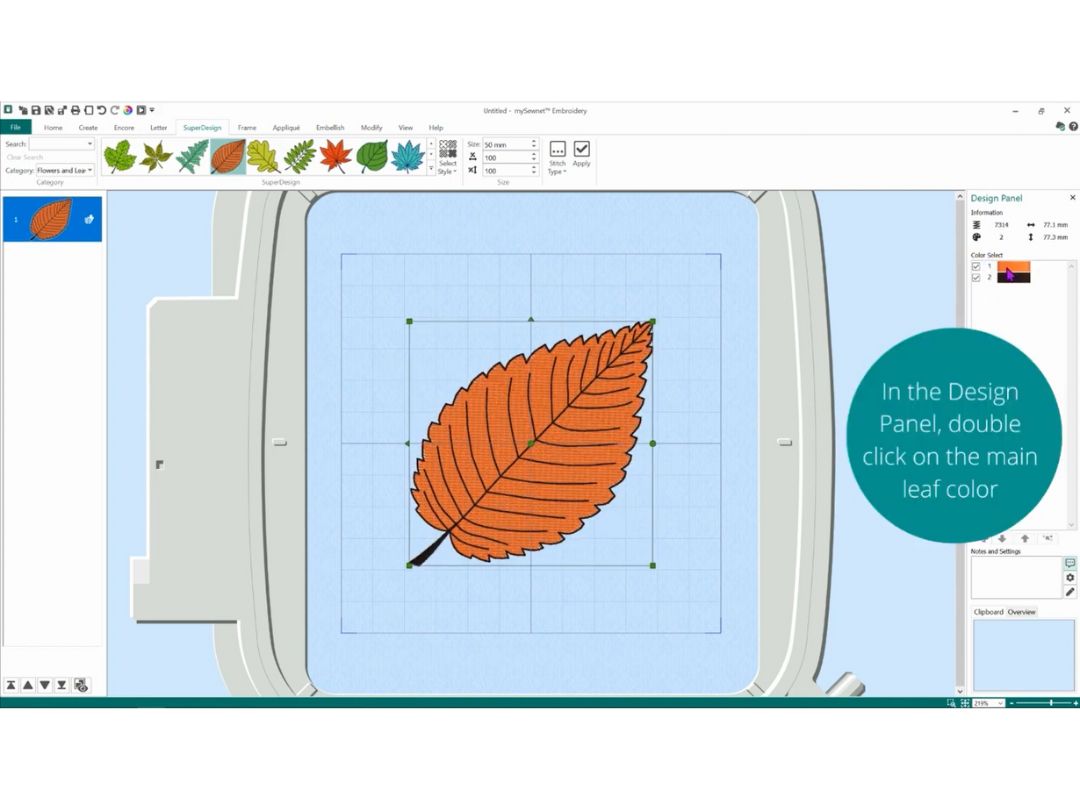Click the Apply checkmark icon
Image resolution: width=1080 pixels, height=810 pixels.
581,149
